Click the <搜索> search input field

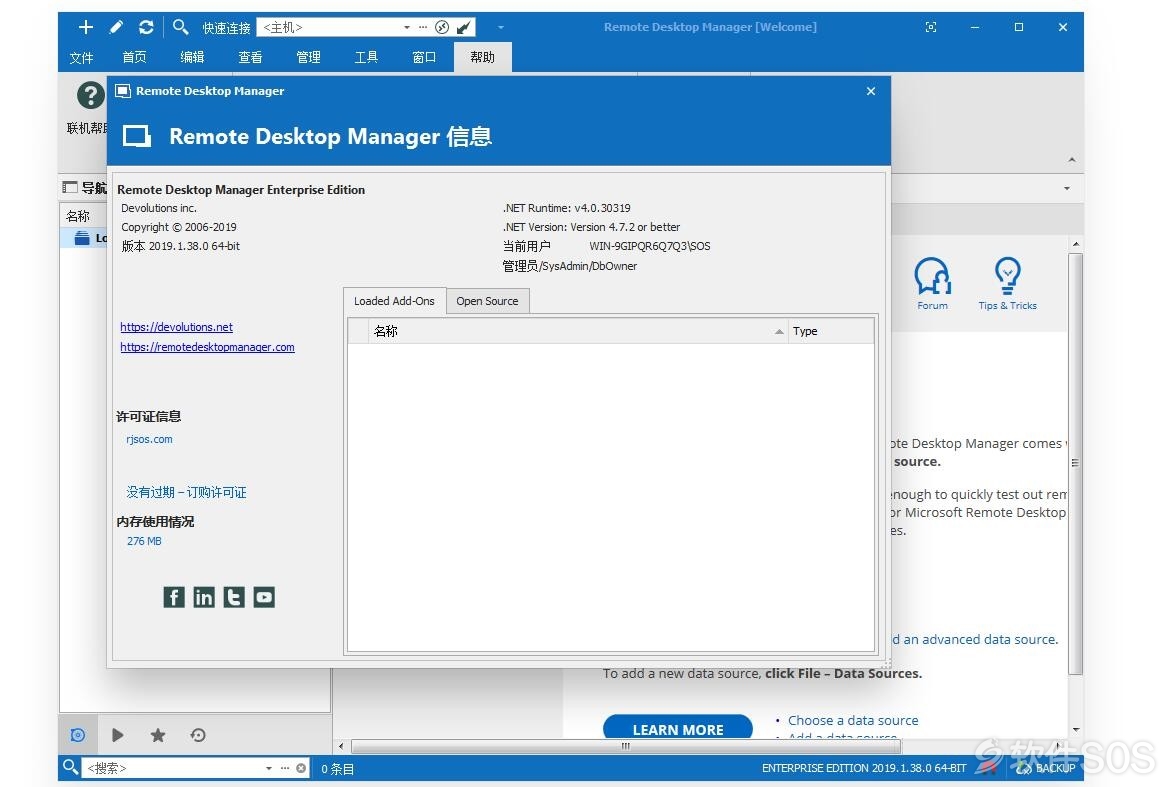tap(173, 768)
